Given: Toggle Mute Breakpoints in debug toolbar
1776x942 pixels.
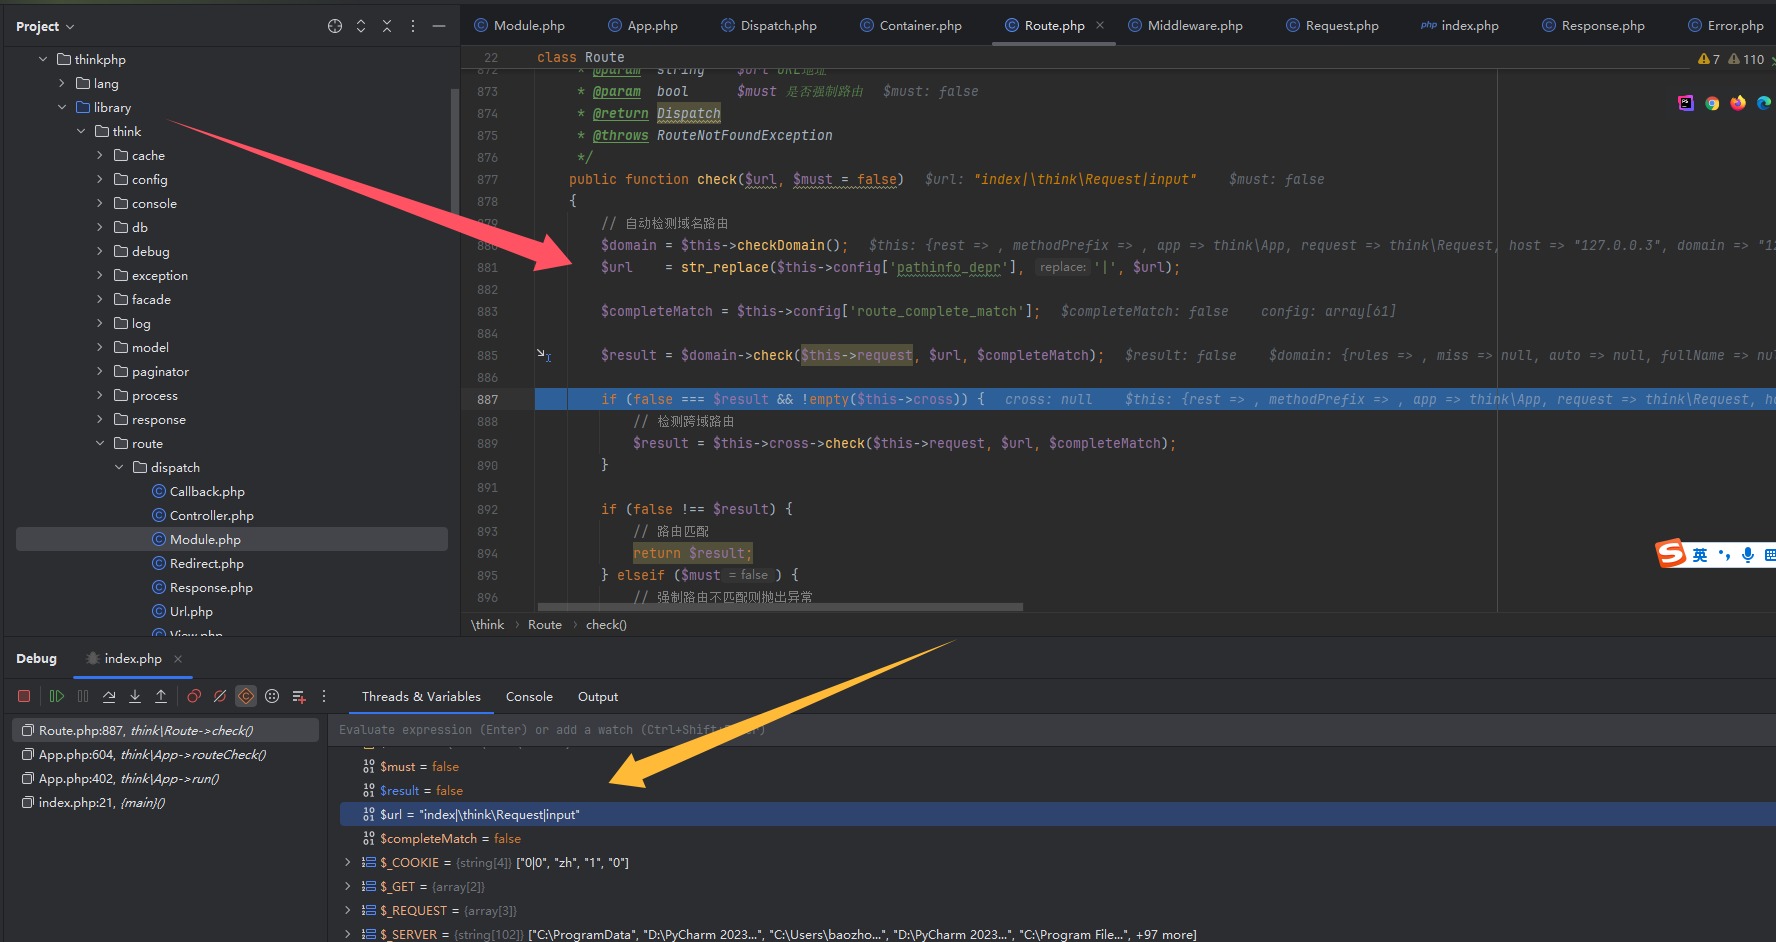Looking at the screenshot, I should click(220, 696).
